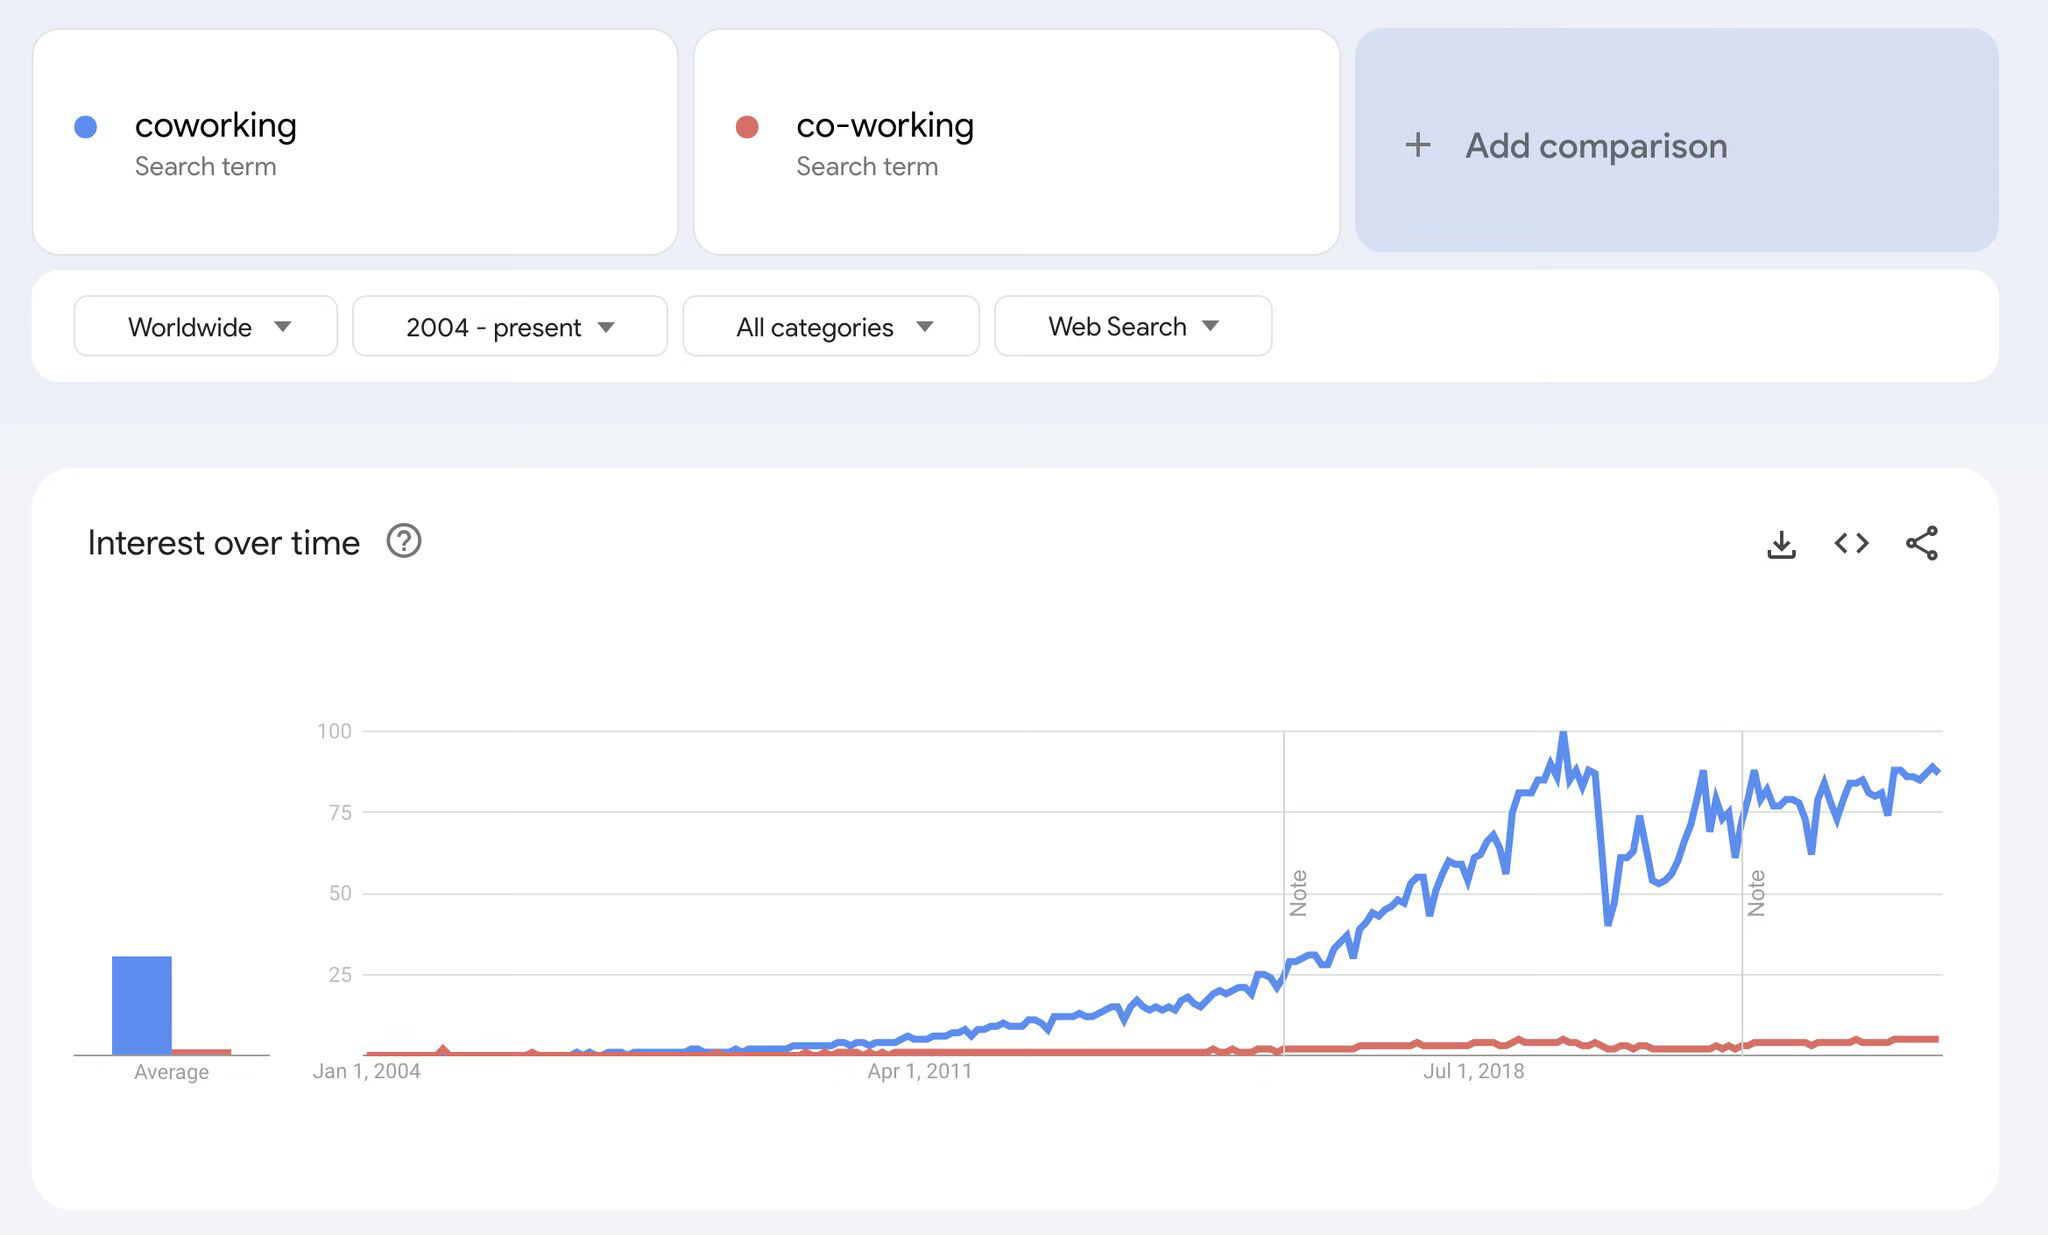This screenshot has height=1235, width=2048.
Task: Click the blue Average bar
Action: 142,1005
